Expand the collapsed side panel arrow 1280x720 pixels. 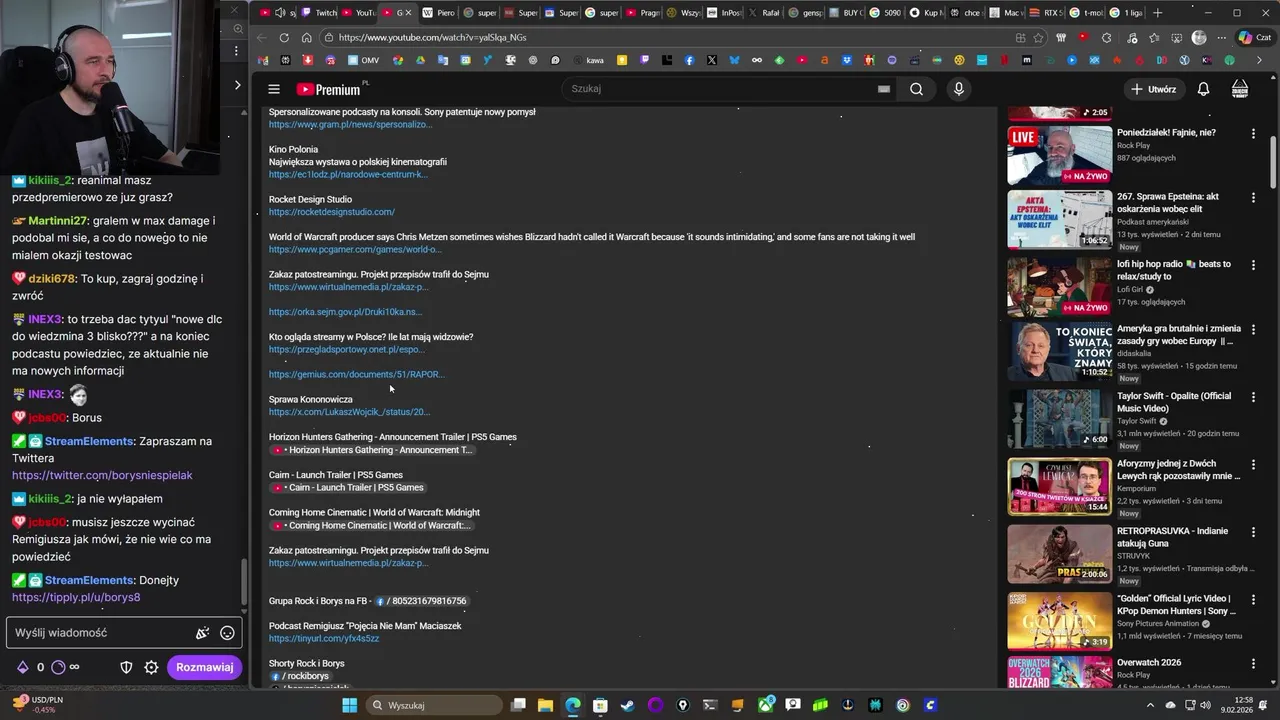click(237, 85)
